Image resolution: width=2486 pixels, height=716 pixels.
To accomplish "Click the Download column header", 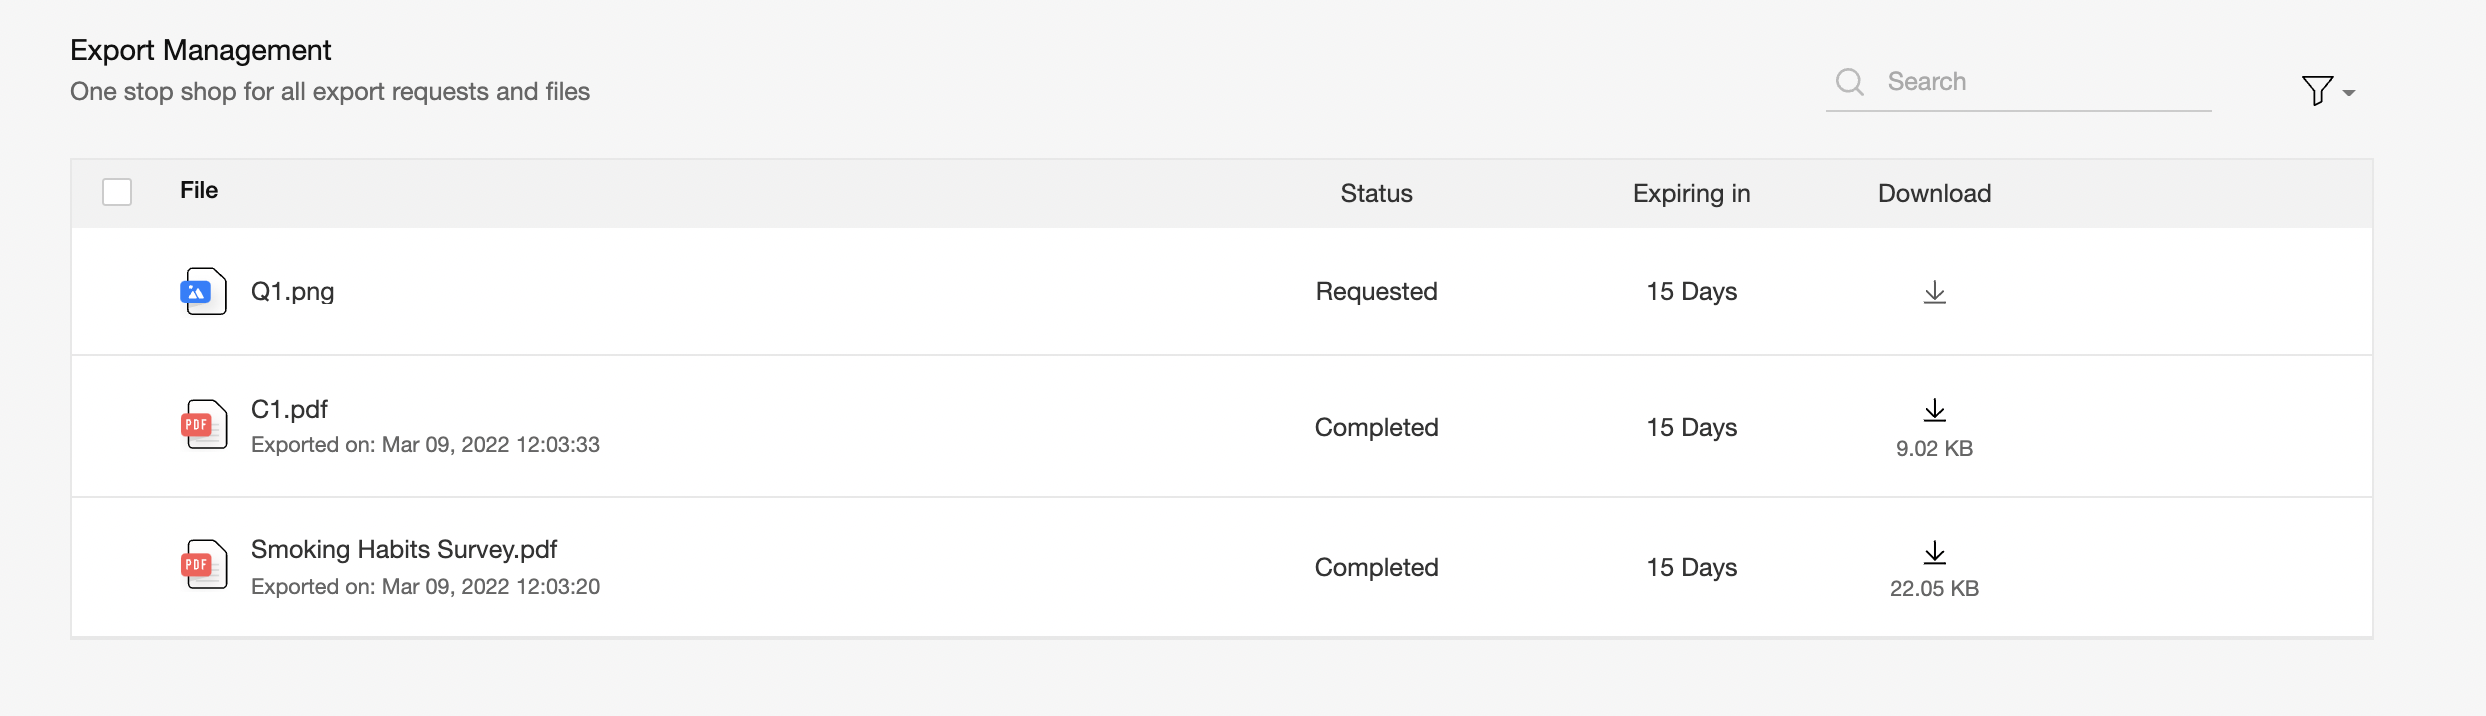I will pyautogui.click(x=1934, y=193).
